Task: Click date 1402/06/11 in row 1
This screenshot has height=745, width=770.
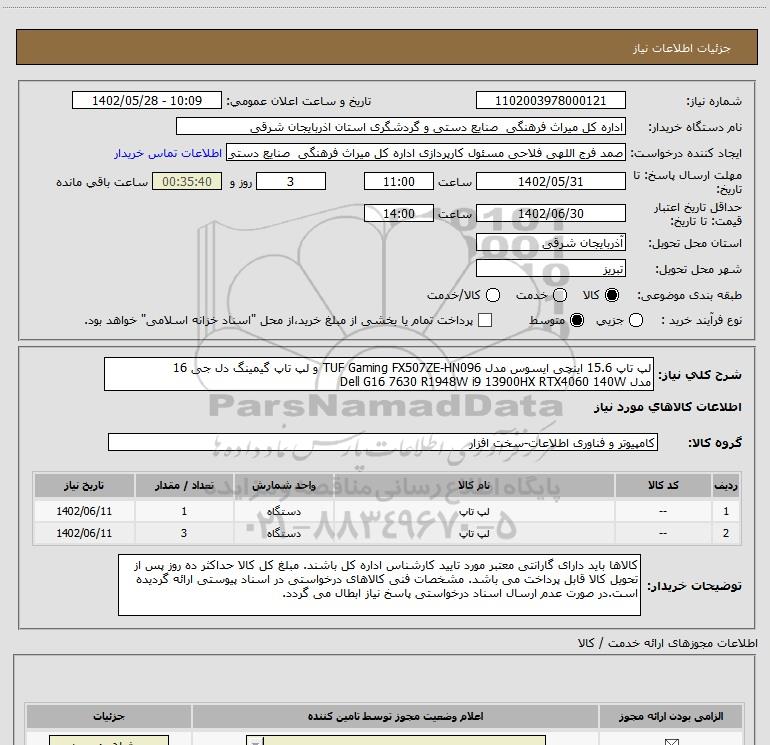Action: [x=84, y=511]
